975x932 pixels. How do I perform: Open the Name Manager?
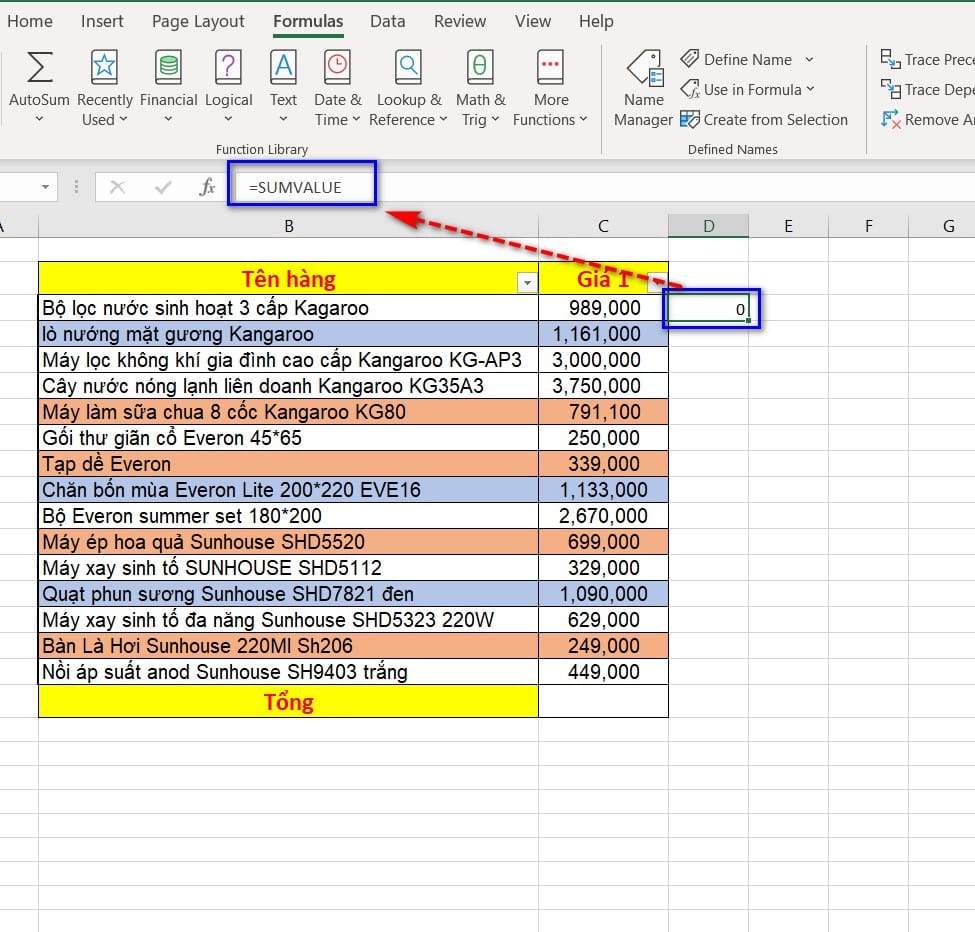643,88
